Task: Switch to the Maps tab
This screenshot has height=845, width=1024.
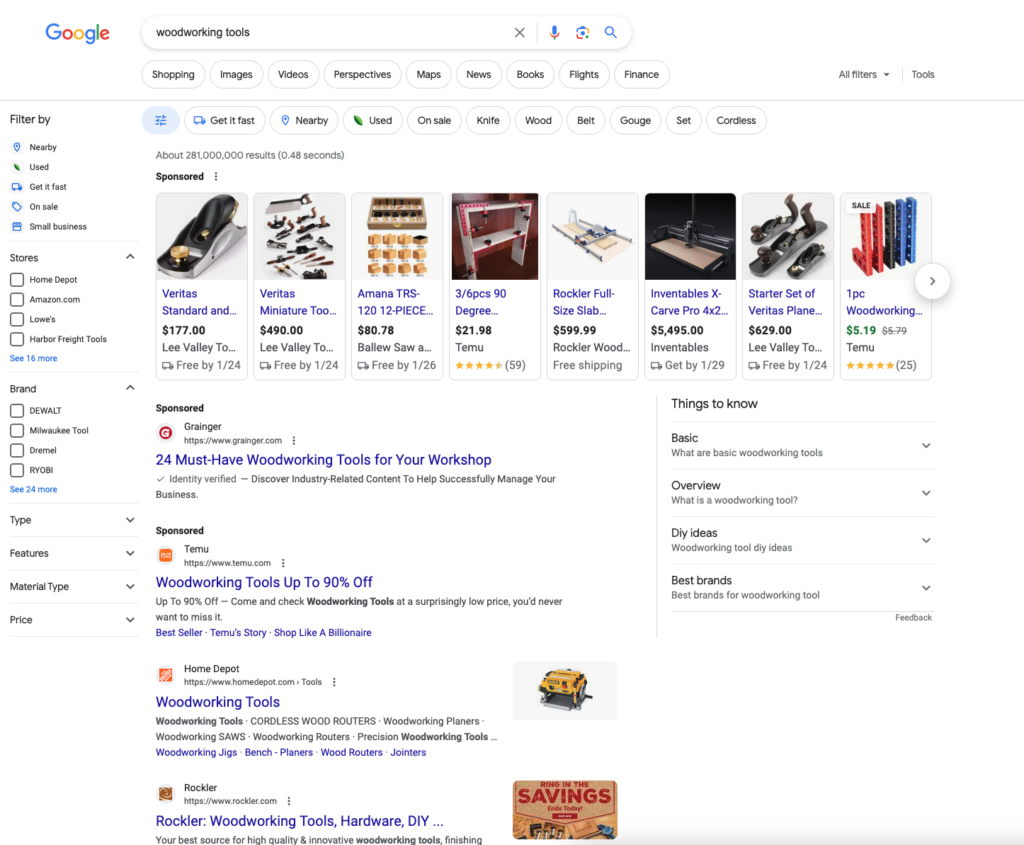Action: pyautogui.click(x=428, y=74)
